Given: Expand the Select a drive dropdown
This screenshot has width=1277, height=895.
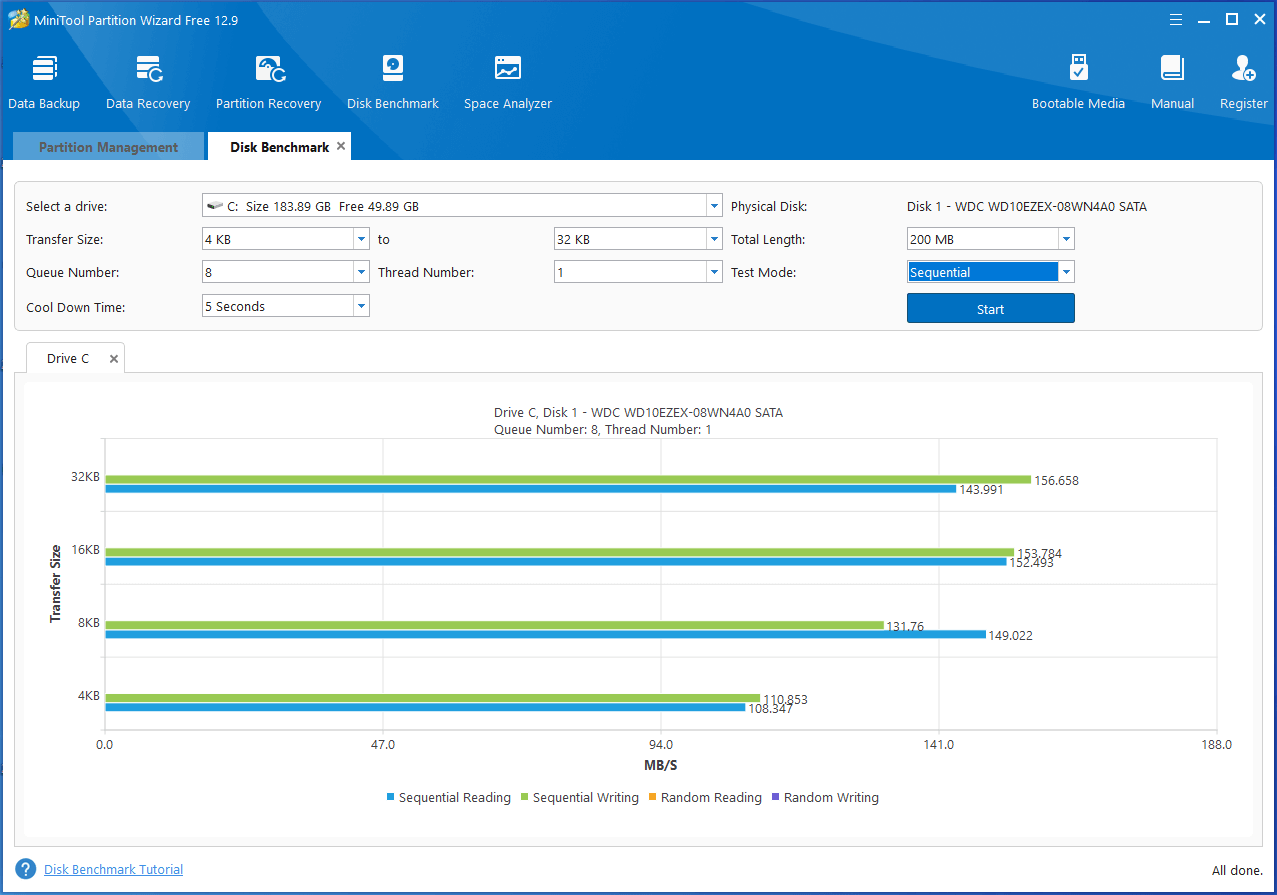Looking at the screenshot, I should [x=714, y=207].
